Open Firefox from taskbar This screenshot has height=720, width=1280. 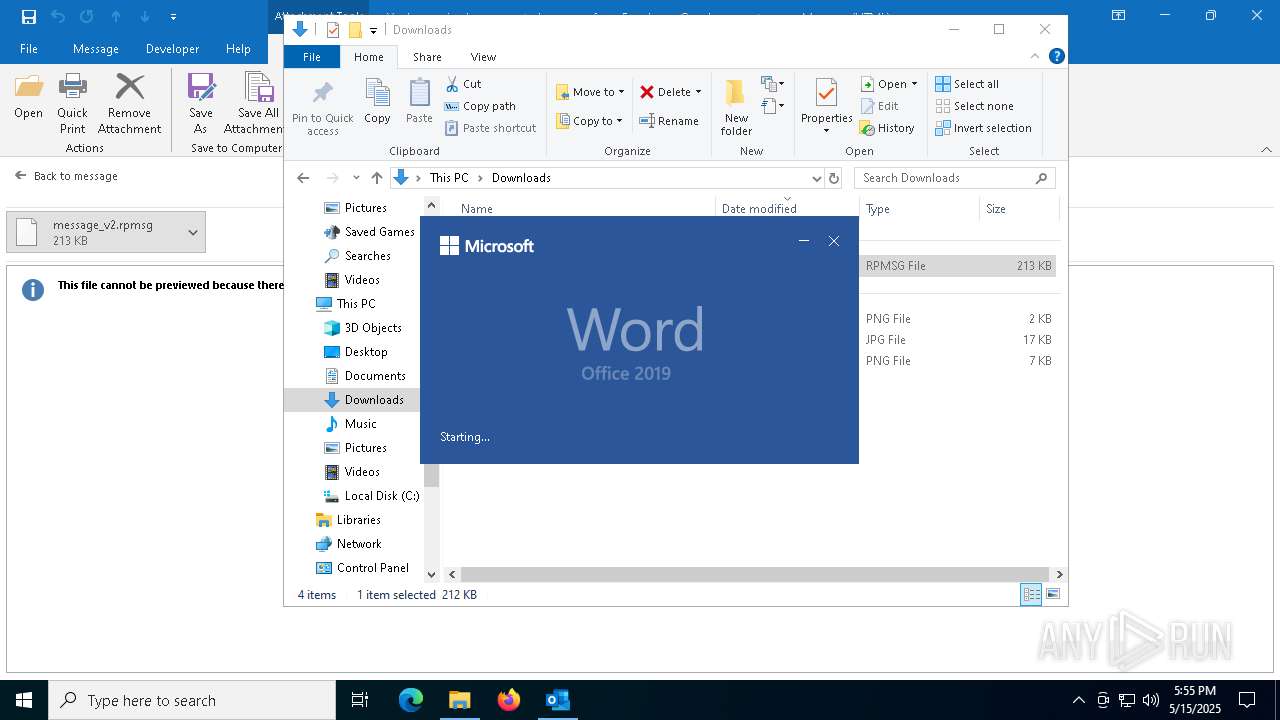click(509, 700)
